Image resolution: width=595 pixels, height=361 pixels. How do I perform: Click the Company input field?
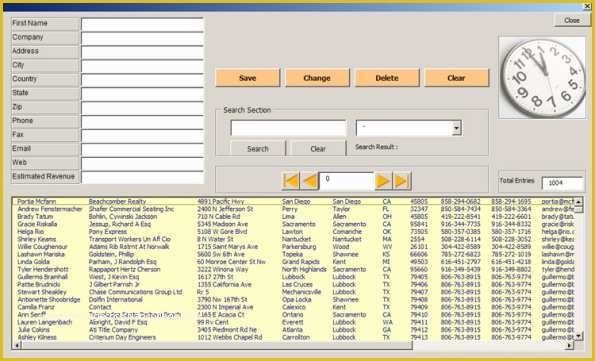142,38
